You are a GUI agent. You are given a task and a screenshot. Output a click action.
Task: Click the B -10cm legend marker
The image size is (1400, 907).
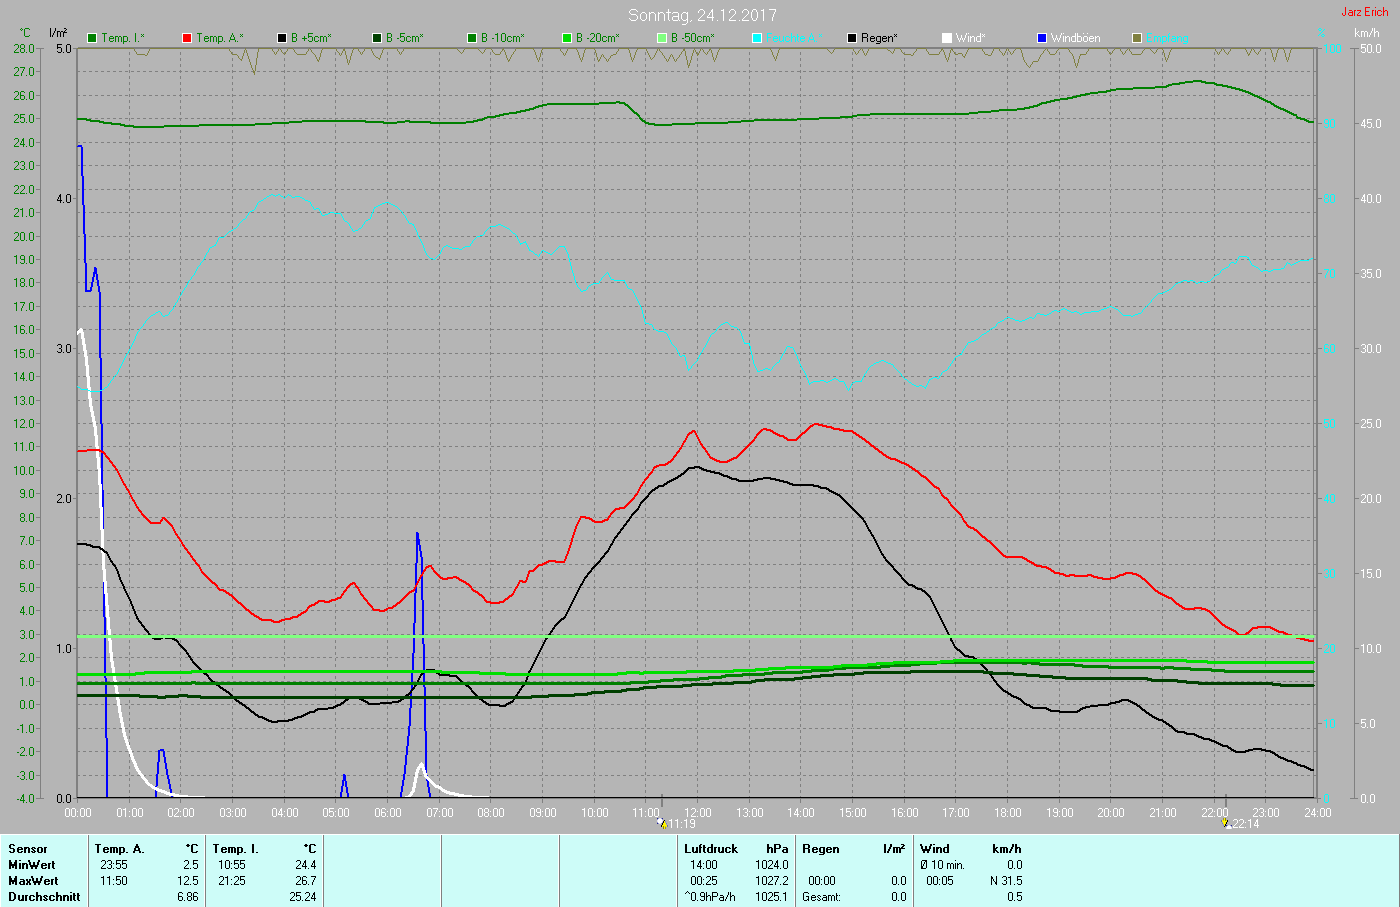click(x=472, y=38)
